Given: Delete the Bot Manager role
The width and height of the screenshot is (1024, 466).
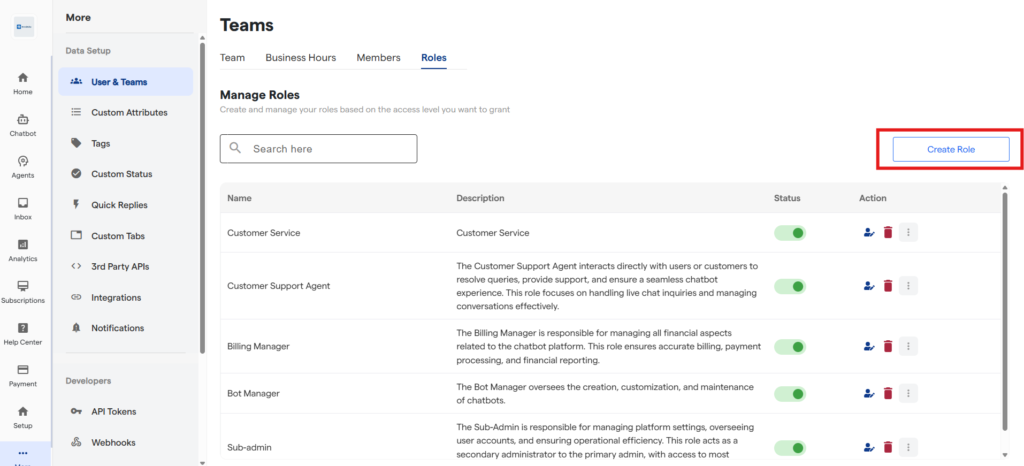Looking at the screenshot, I should click(887, 394).
